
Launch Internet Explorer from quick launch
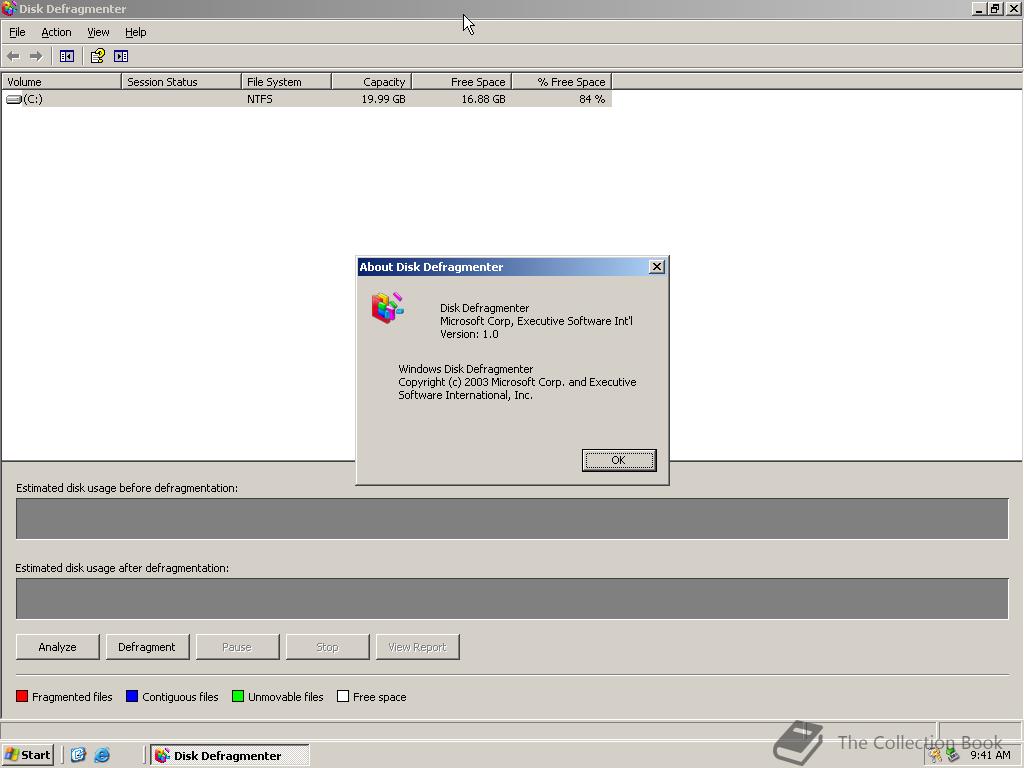(102, 755)
